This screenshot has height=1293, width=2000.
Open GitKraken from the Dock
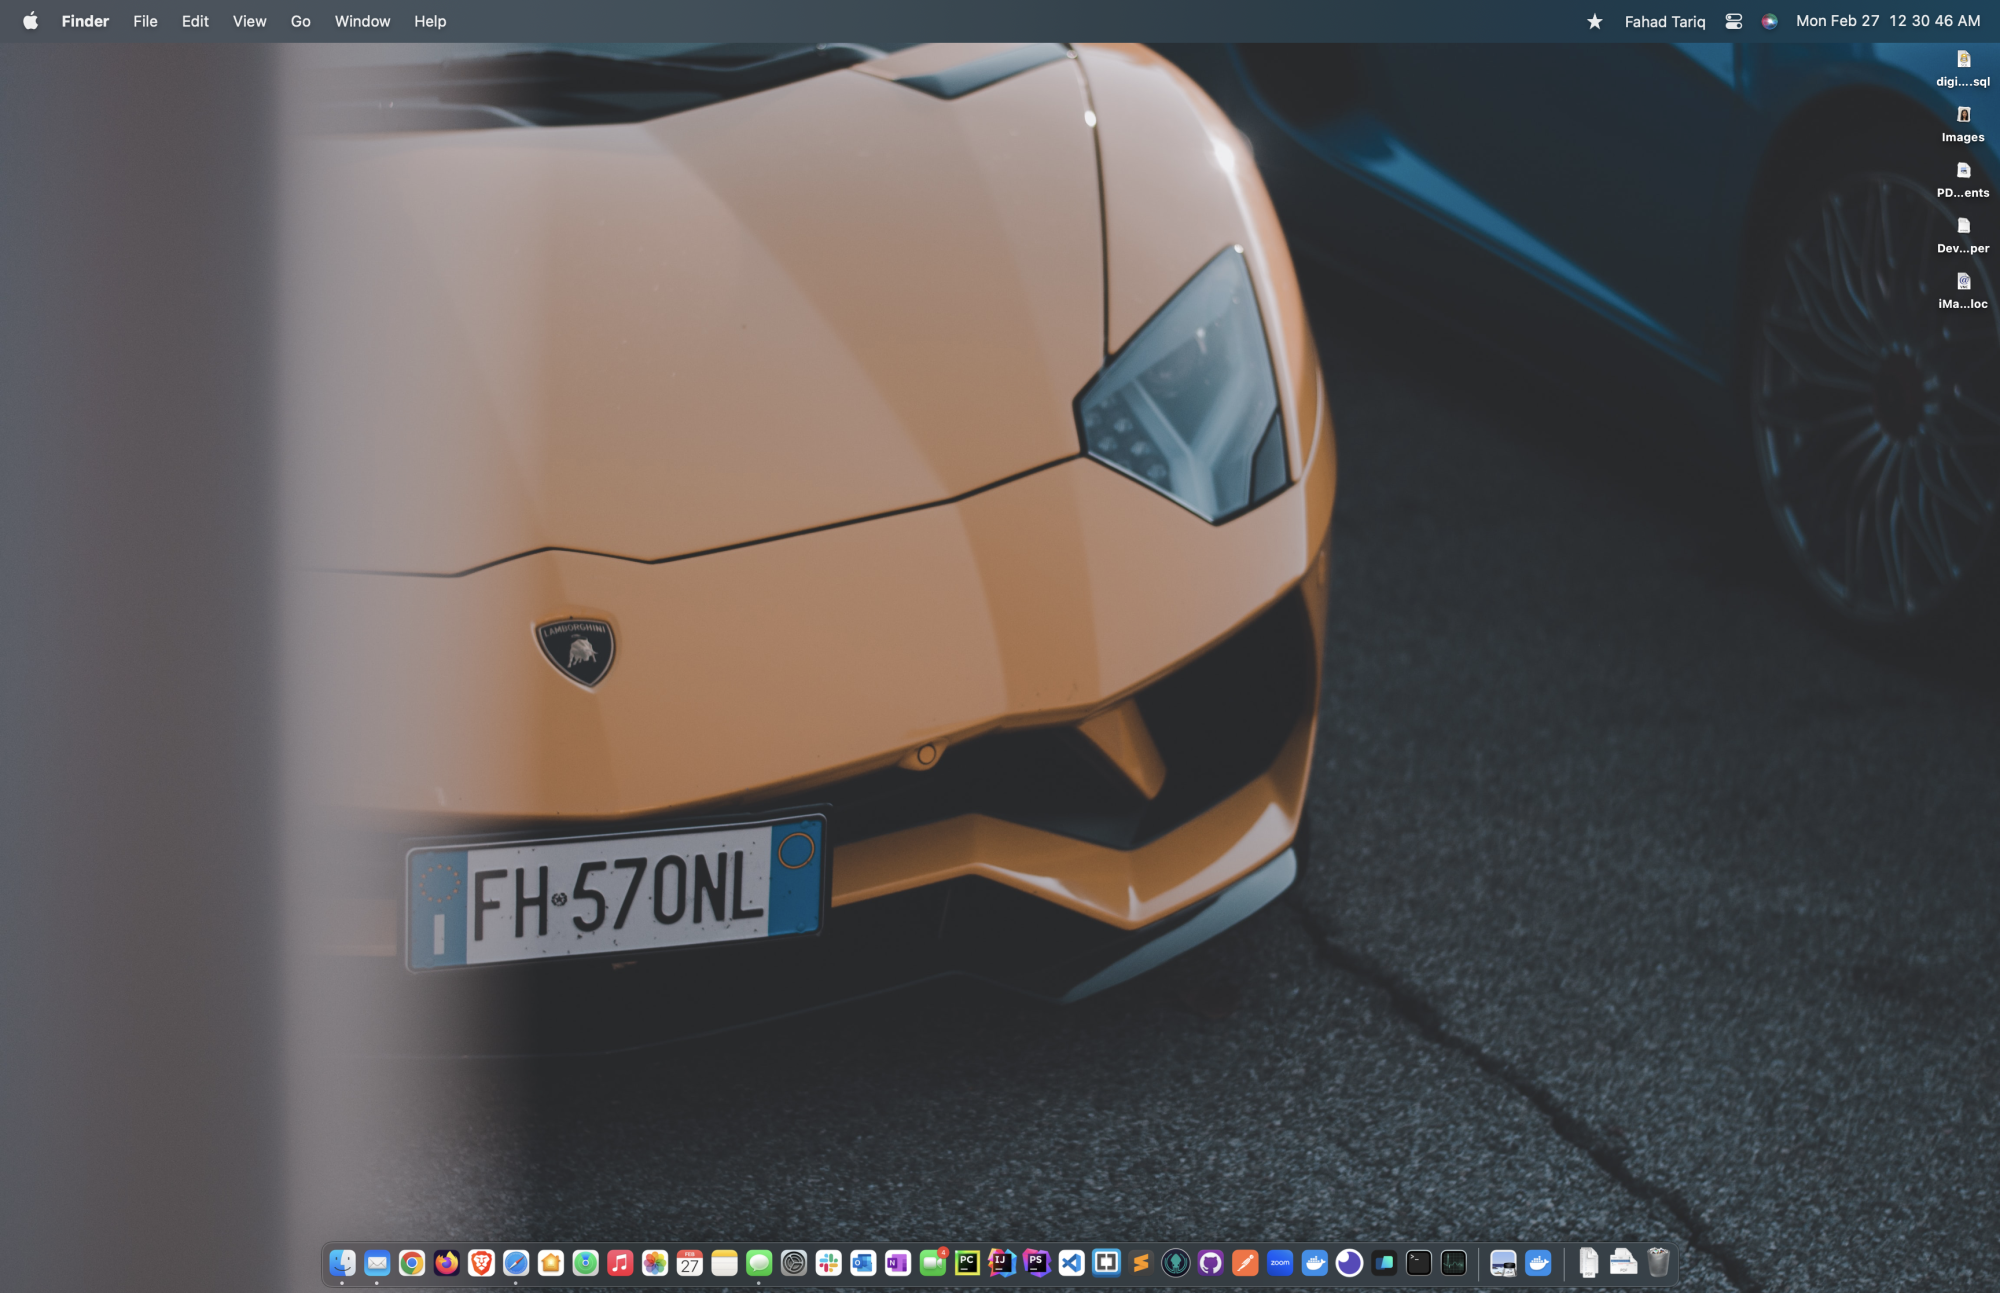[x=1176, y=1263]
